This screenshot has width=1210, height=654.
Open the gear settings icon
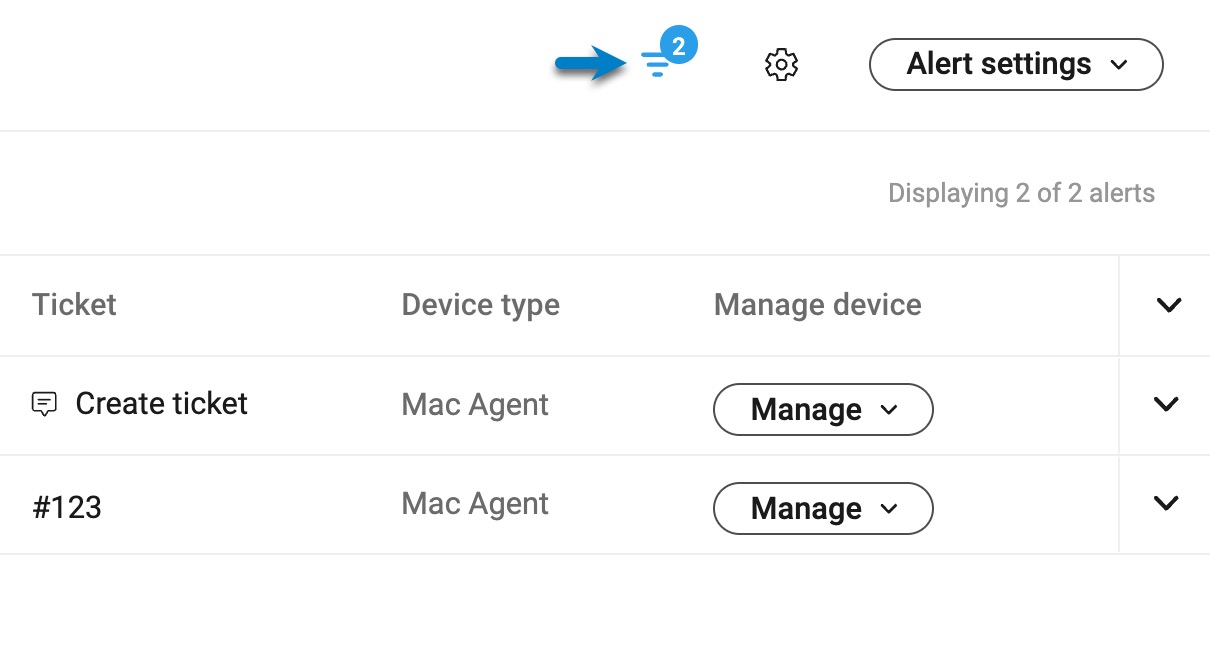[x=781, y=65]
